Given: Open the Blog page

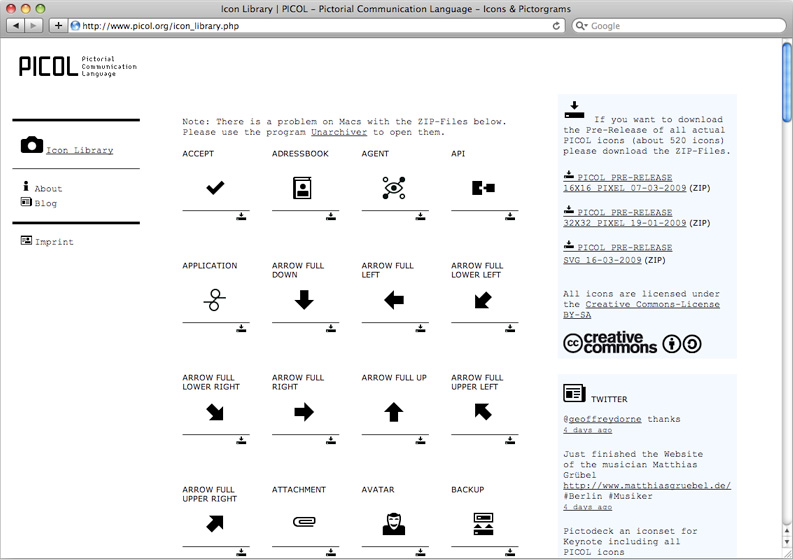Looking at the screenshot, I should click(46, 203).
